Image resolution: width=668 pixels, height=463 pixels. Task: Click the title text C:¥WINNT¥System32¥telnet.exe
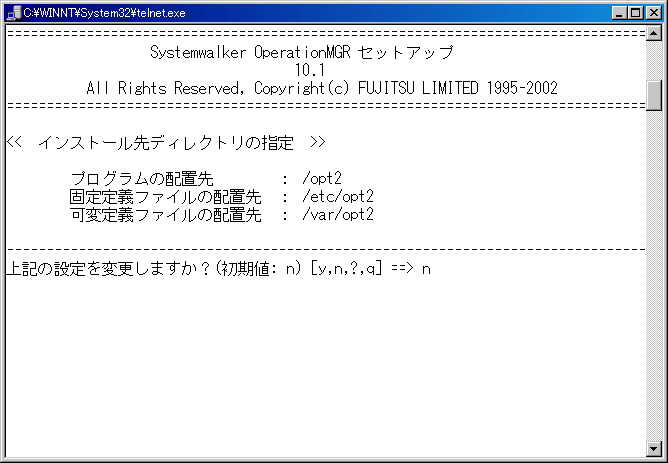pyautogui.click(x=104, y=13)
